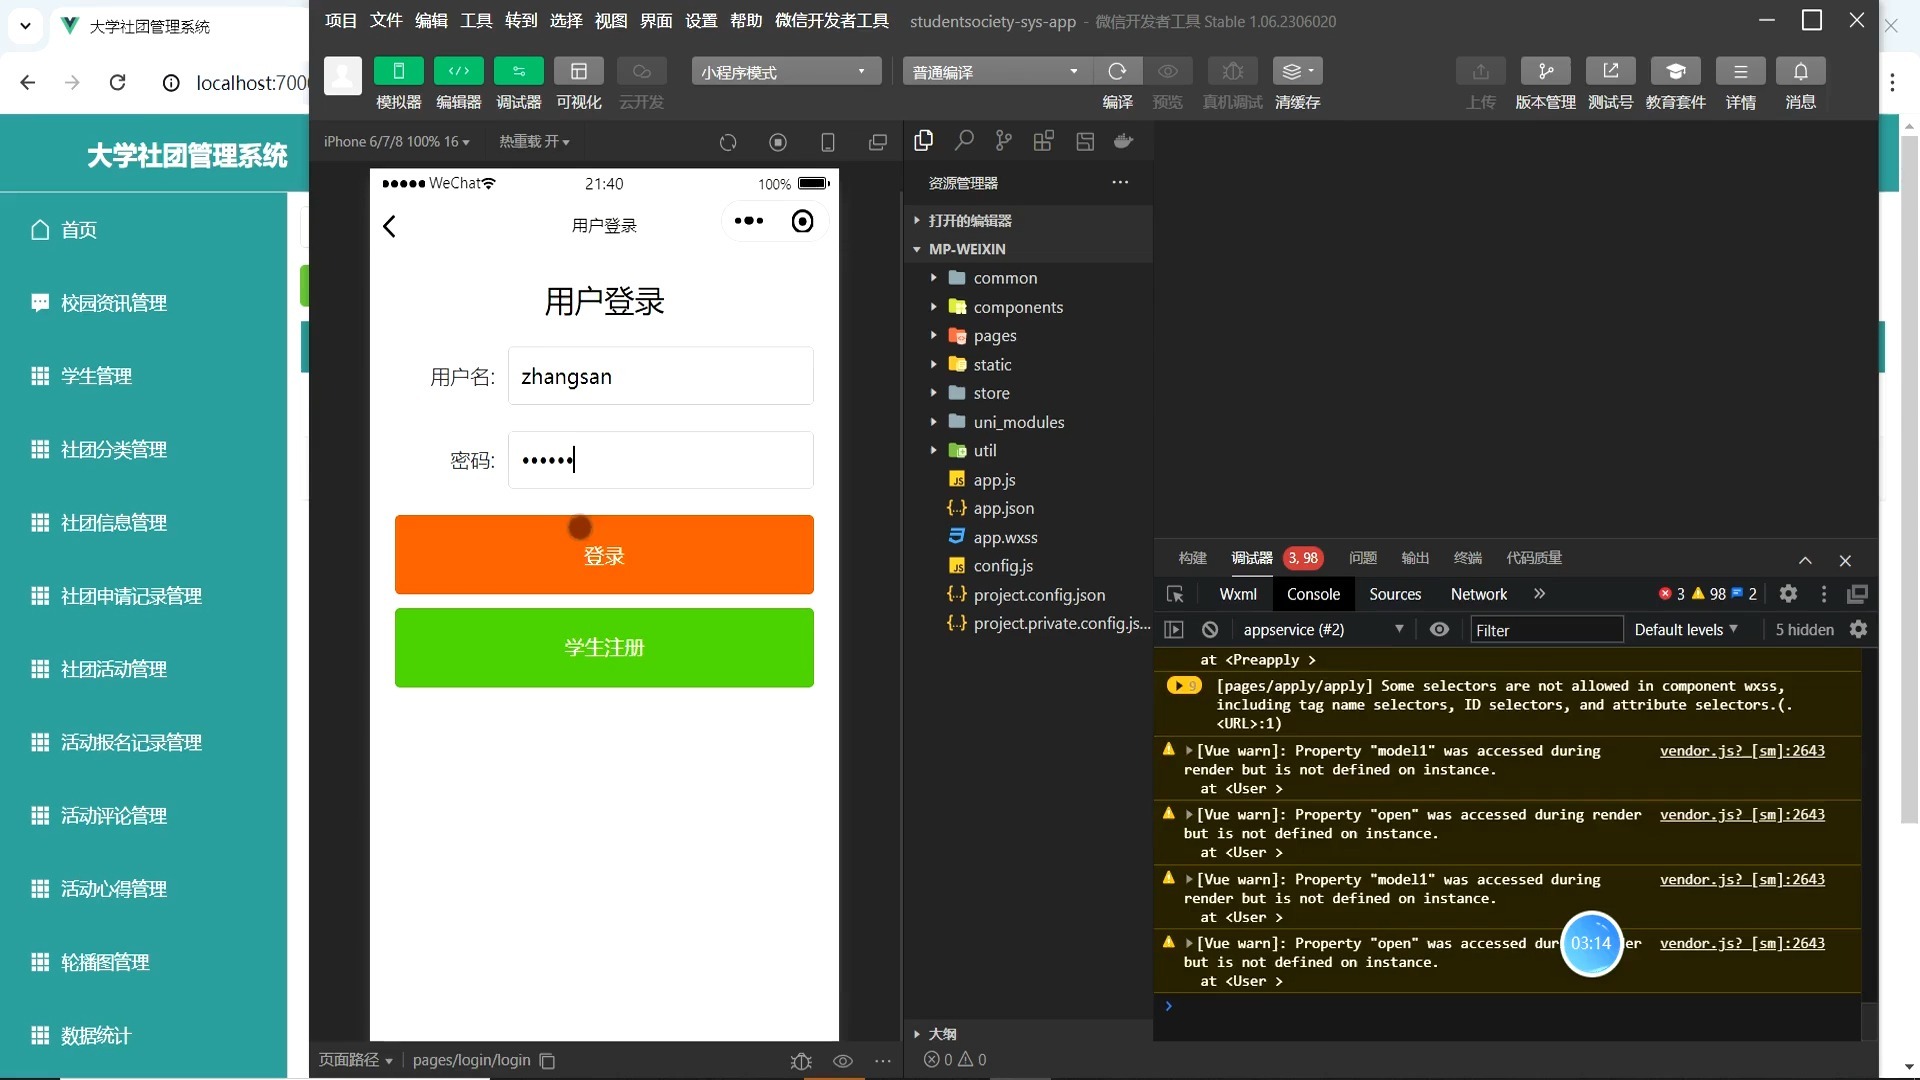Open the Default levels dropdown

(x=1684, y=629)
